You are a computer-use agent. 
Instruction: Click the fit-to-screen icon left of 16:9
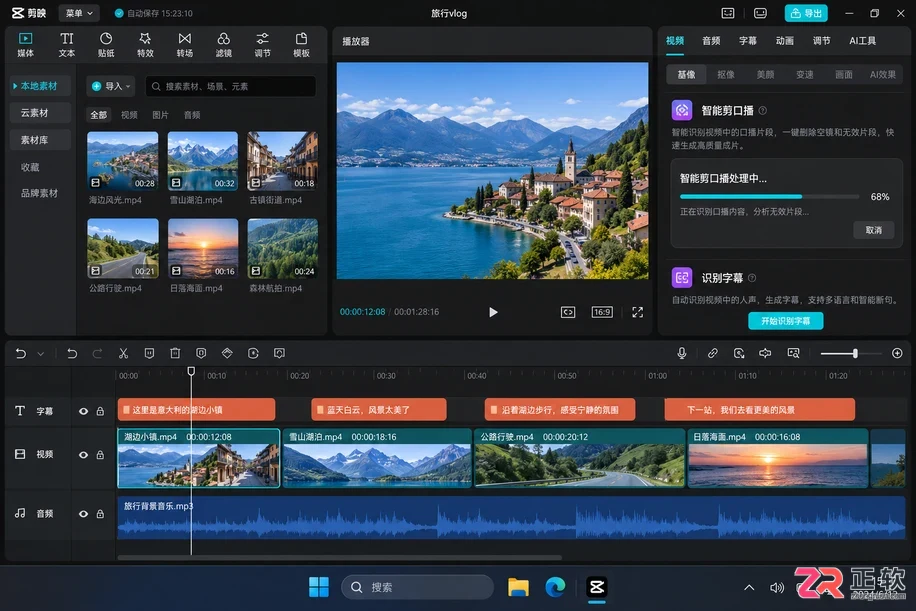[568, 312]
